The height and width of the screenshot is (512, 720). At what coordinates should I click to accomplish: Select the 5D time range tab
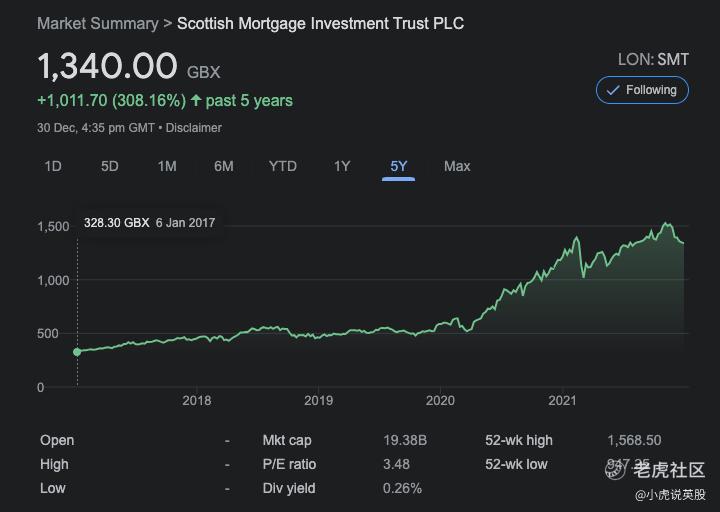tap(110, 166)
